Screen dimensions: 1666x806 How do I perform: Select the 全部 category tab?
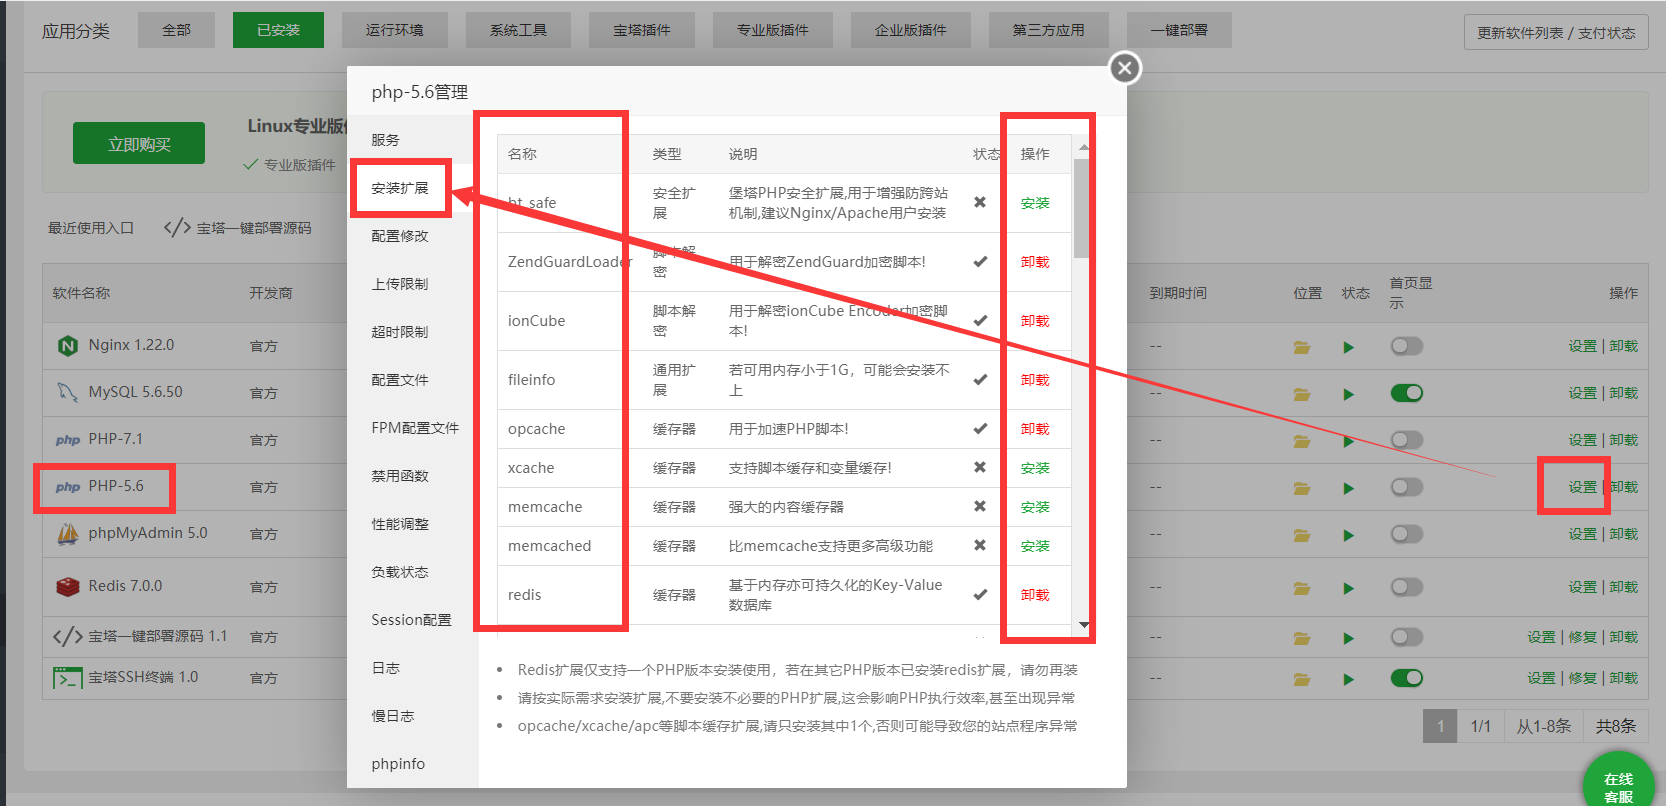click(x=176, y=30)
